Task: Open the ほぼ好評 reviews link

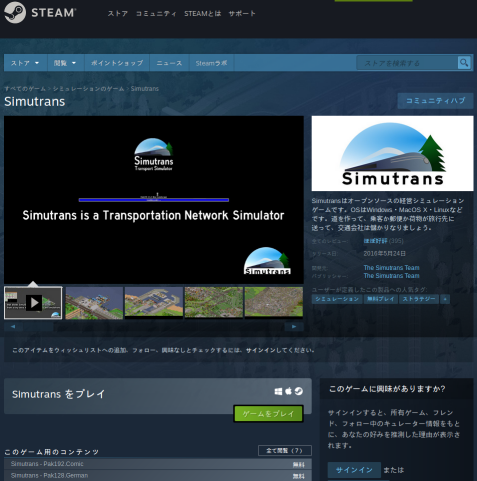Action: pyautogui.click(x=375, y=241)
